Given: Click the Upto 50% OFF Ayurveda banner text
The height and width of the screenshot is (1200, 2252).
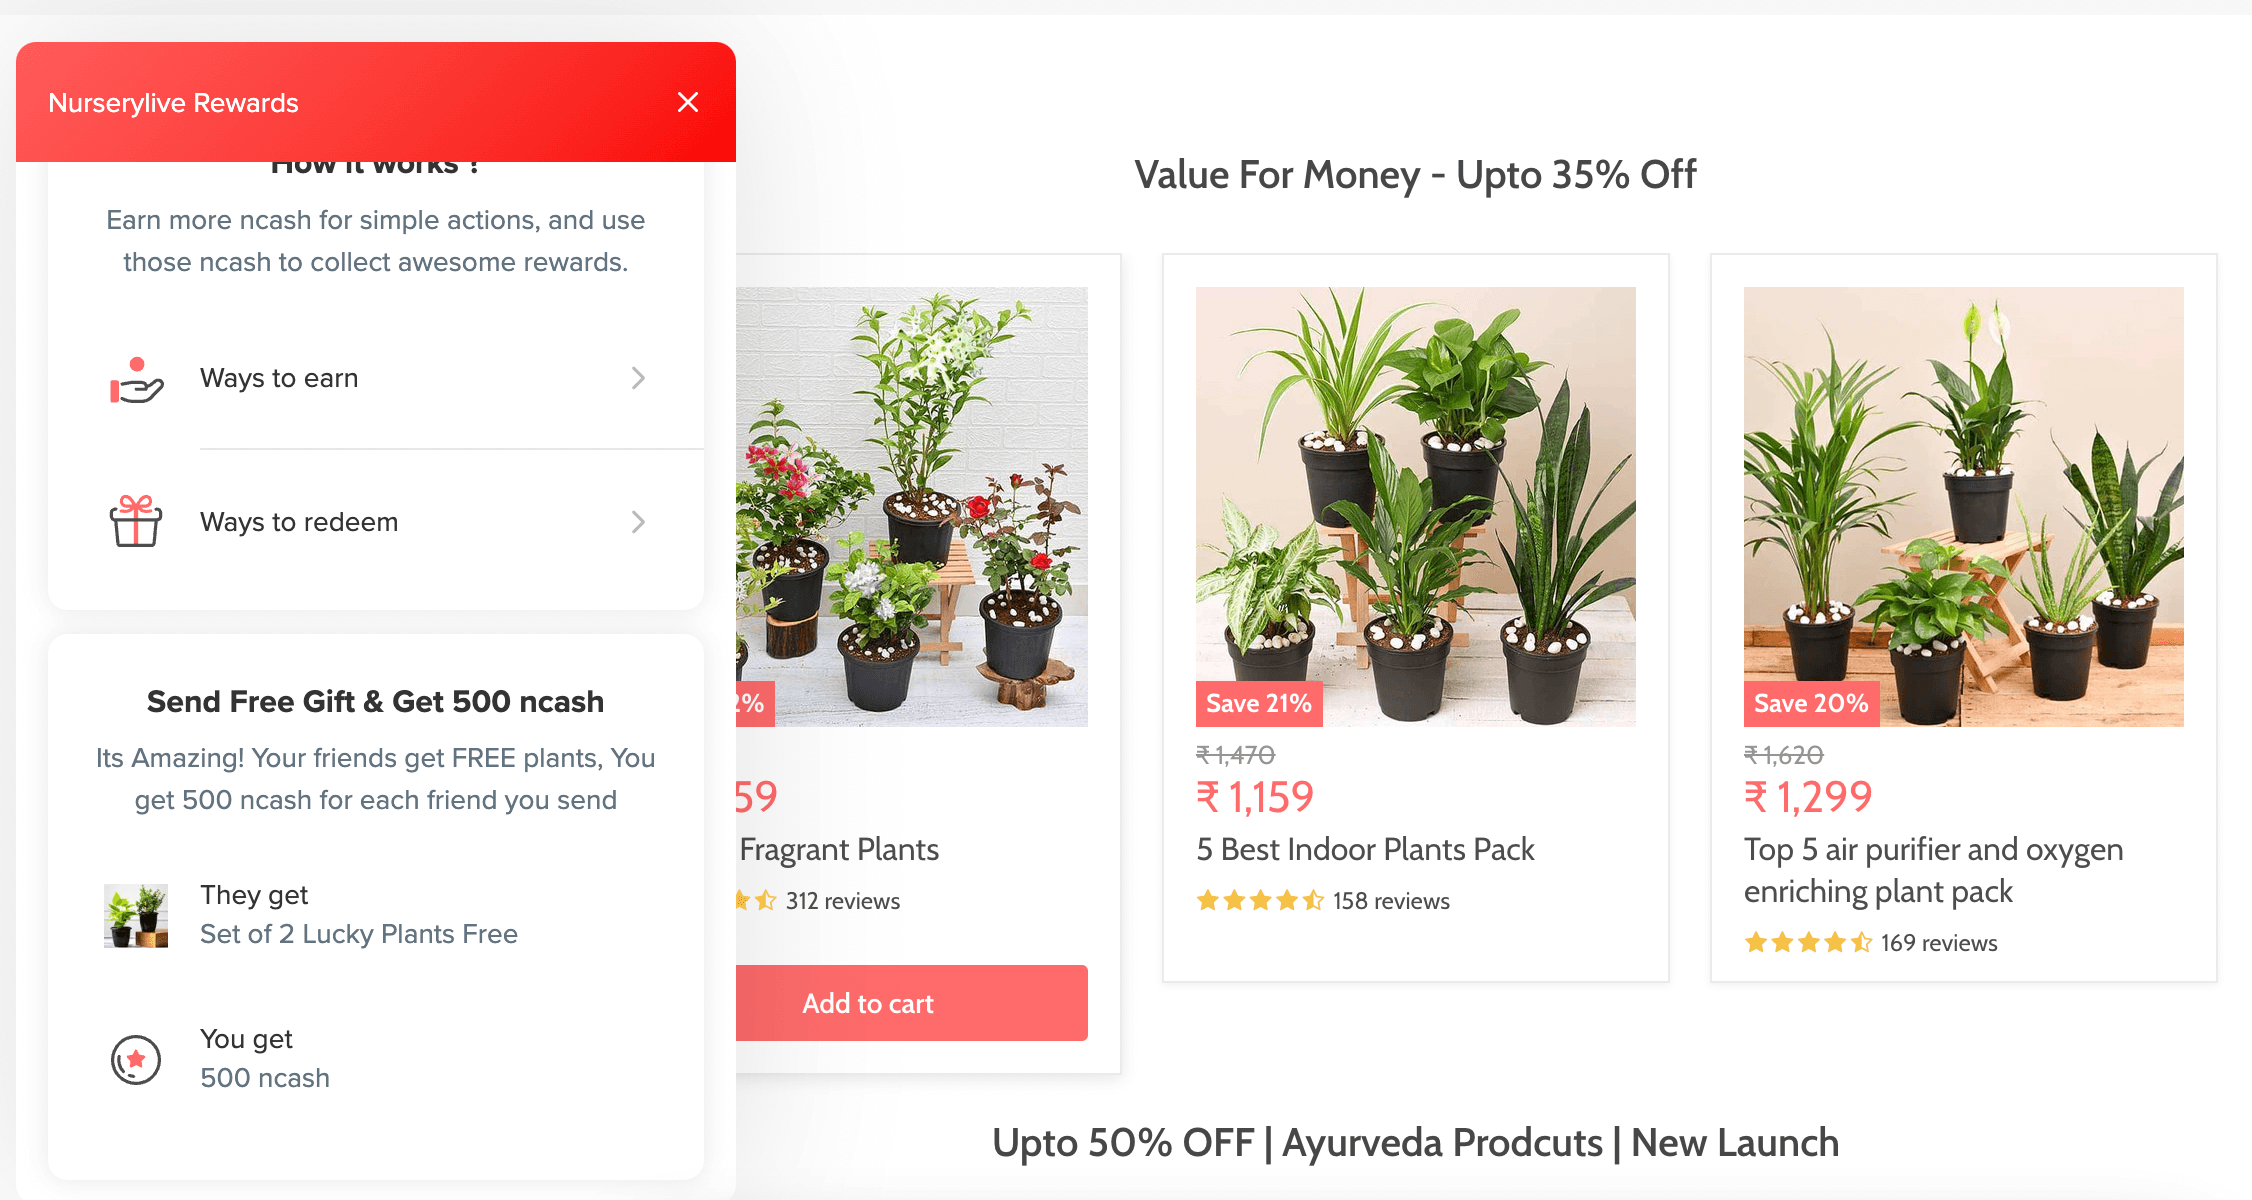Looking at the screenshot, I should tap(1413, 1141).
